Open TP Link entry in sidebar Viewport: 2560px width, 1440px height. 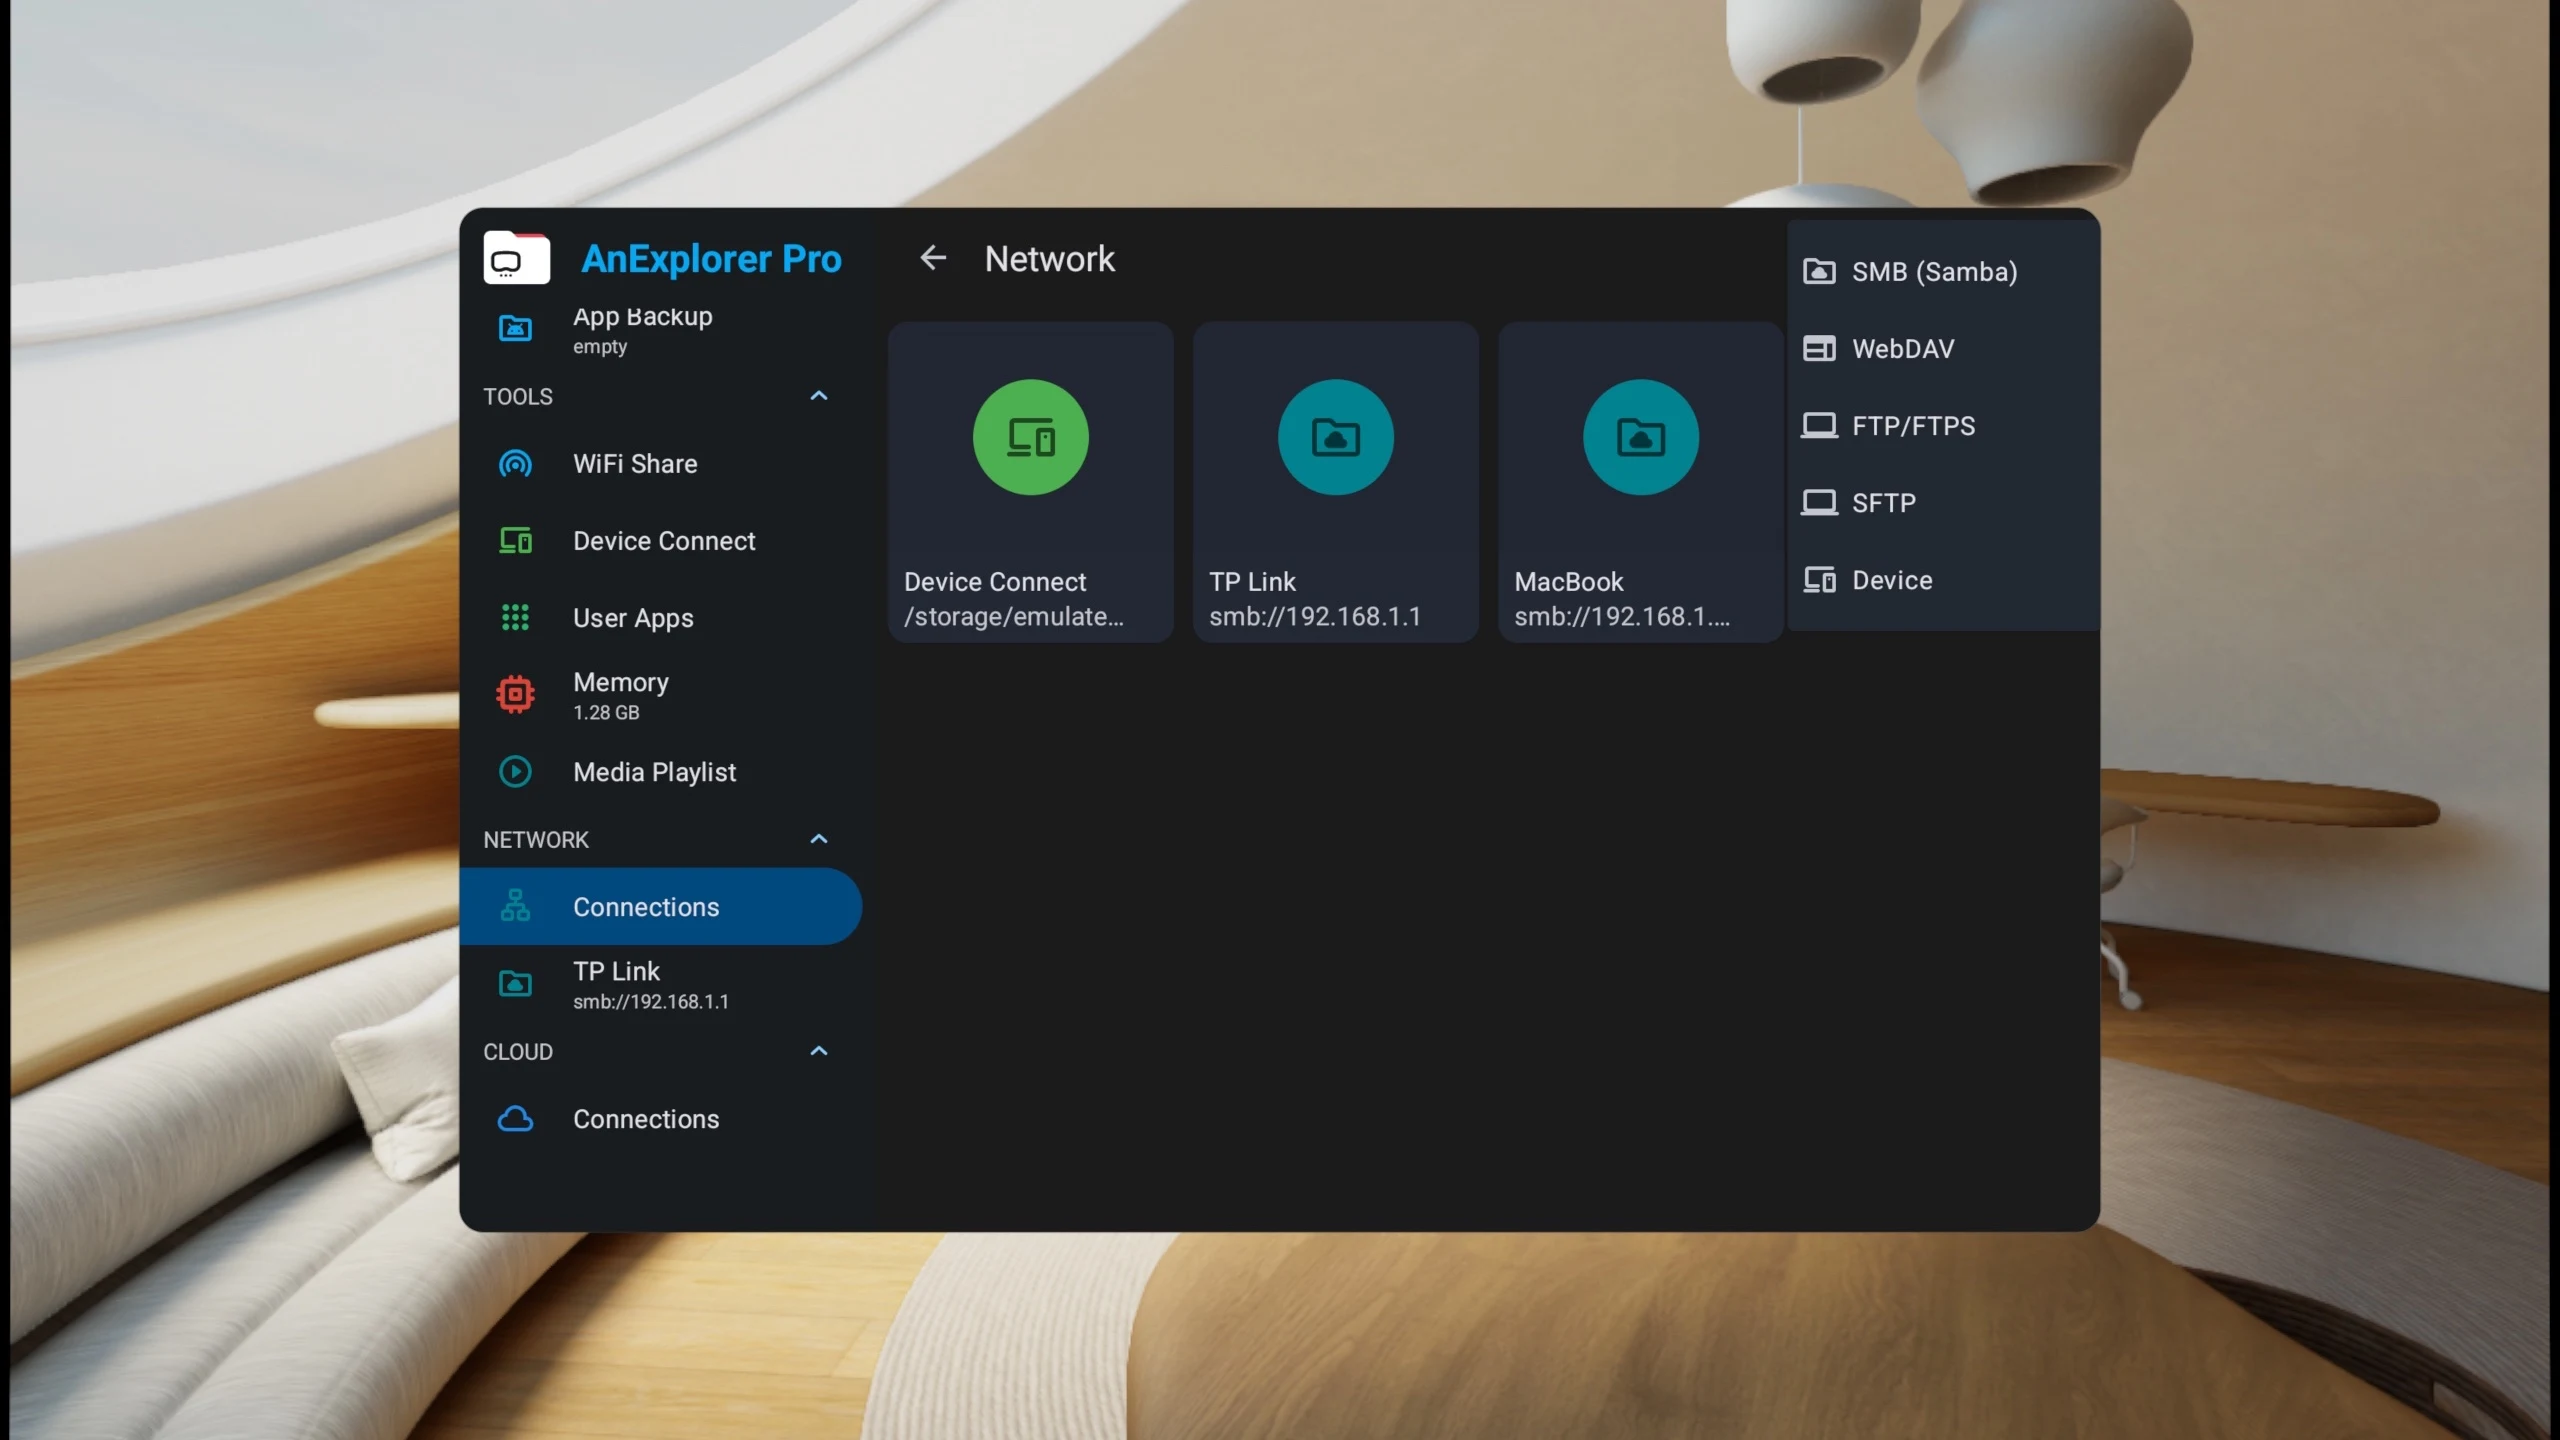point(660,984)
